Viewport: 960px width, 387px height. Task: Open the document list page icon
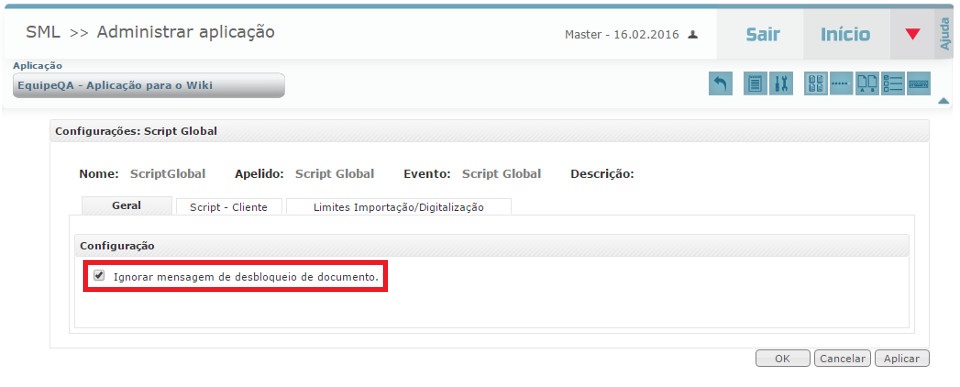[x=756, y=84]
